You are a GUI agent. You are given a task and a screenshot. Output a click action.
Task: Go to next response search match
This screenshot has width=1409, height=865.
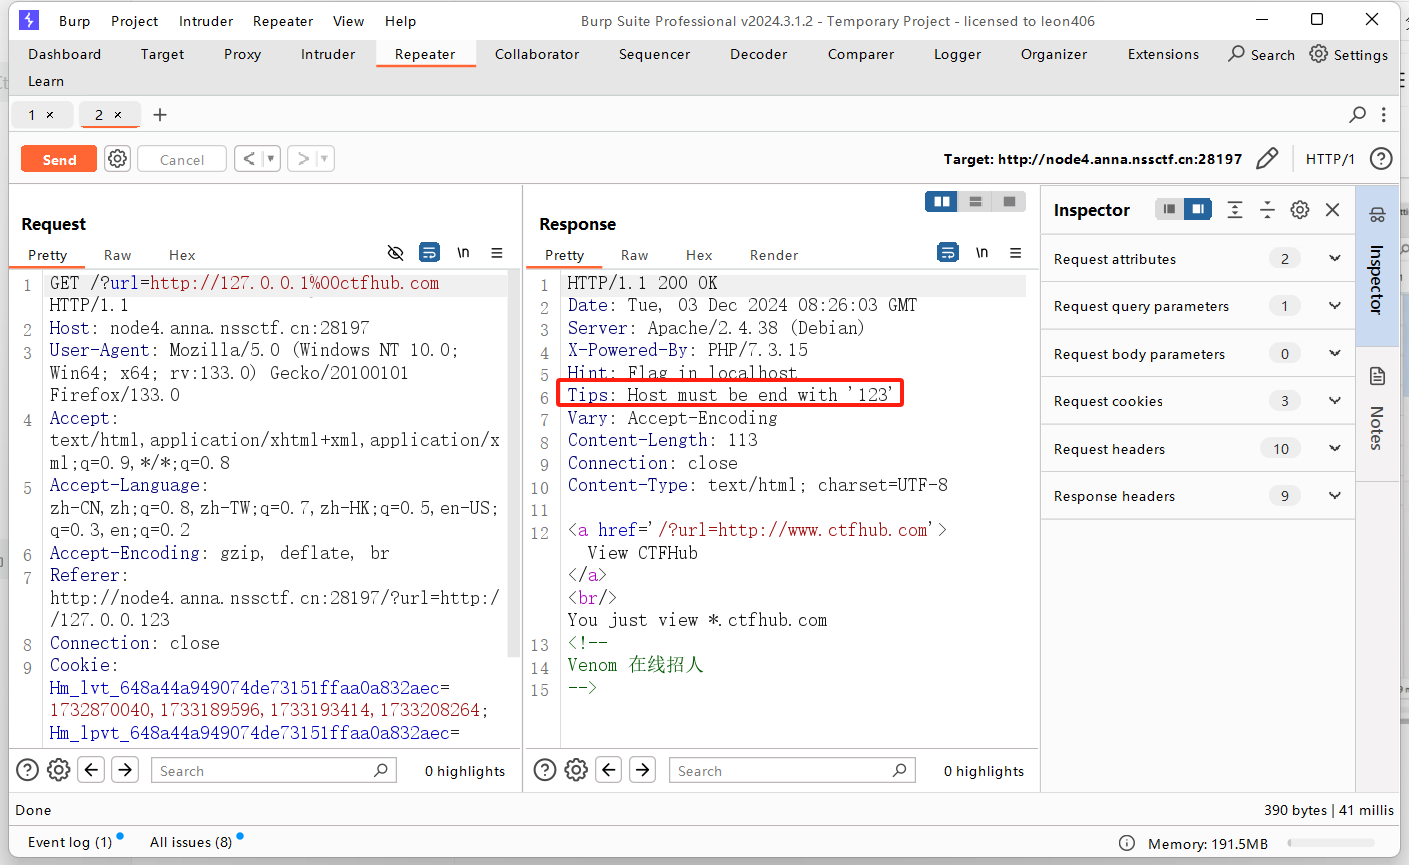[642, 770]
